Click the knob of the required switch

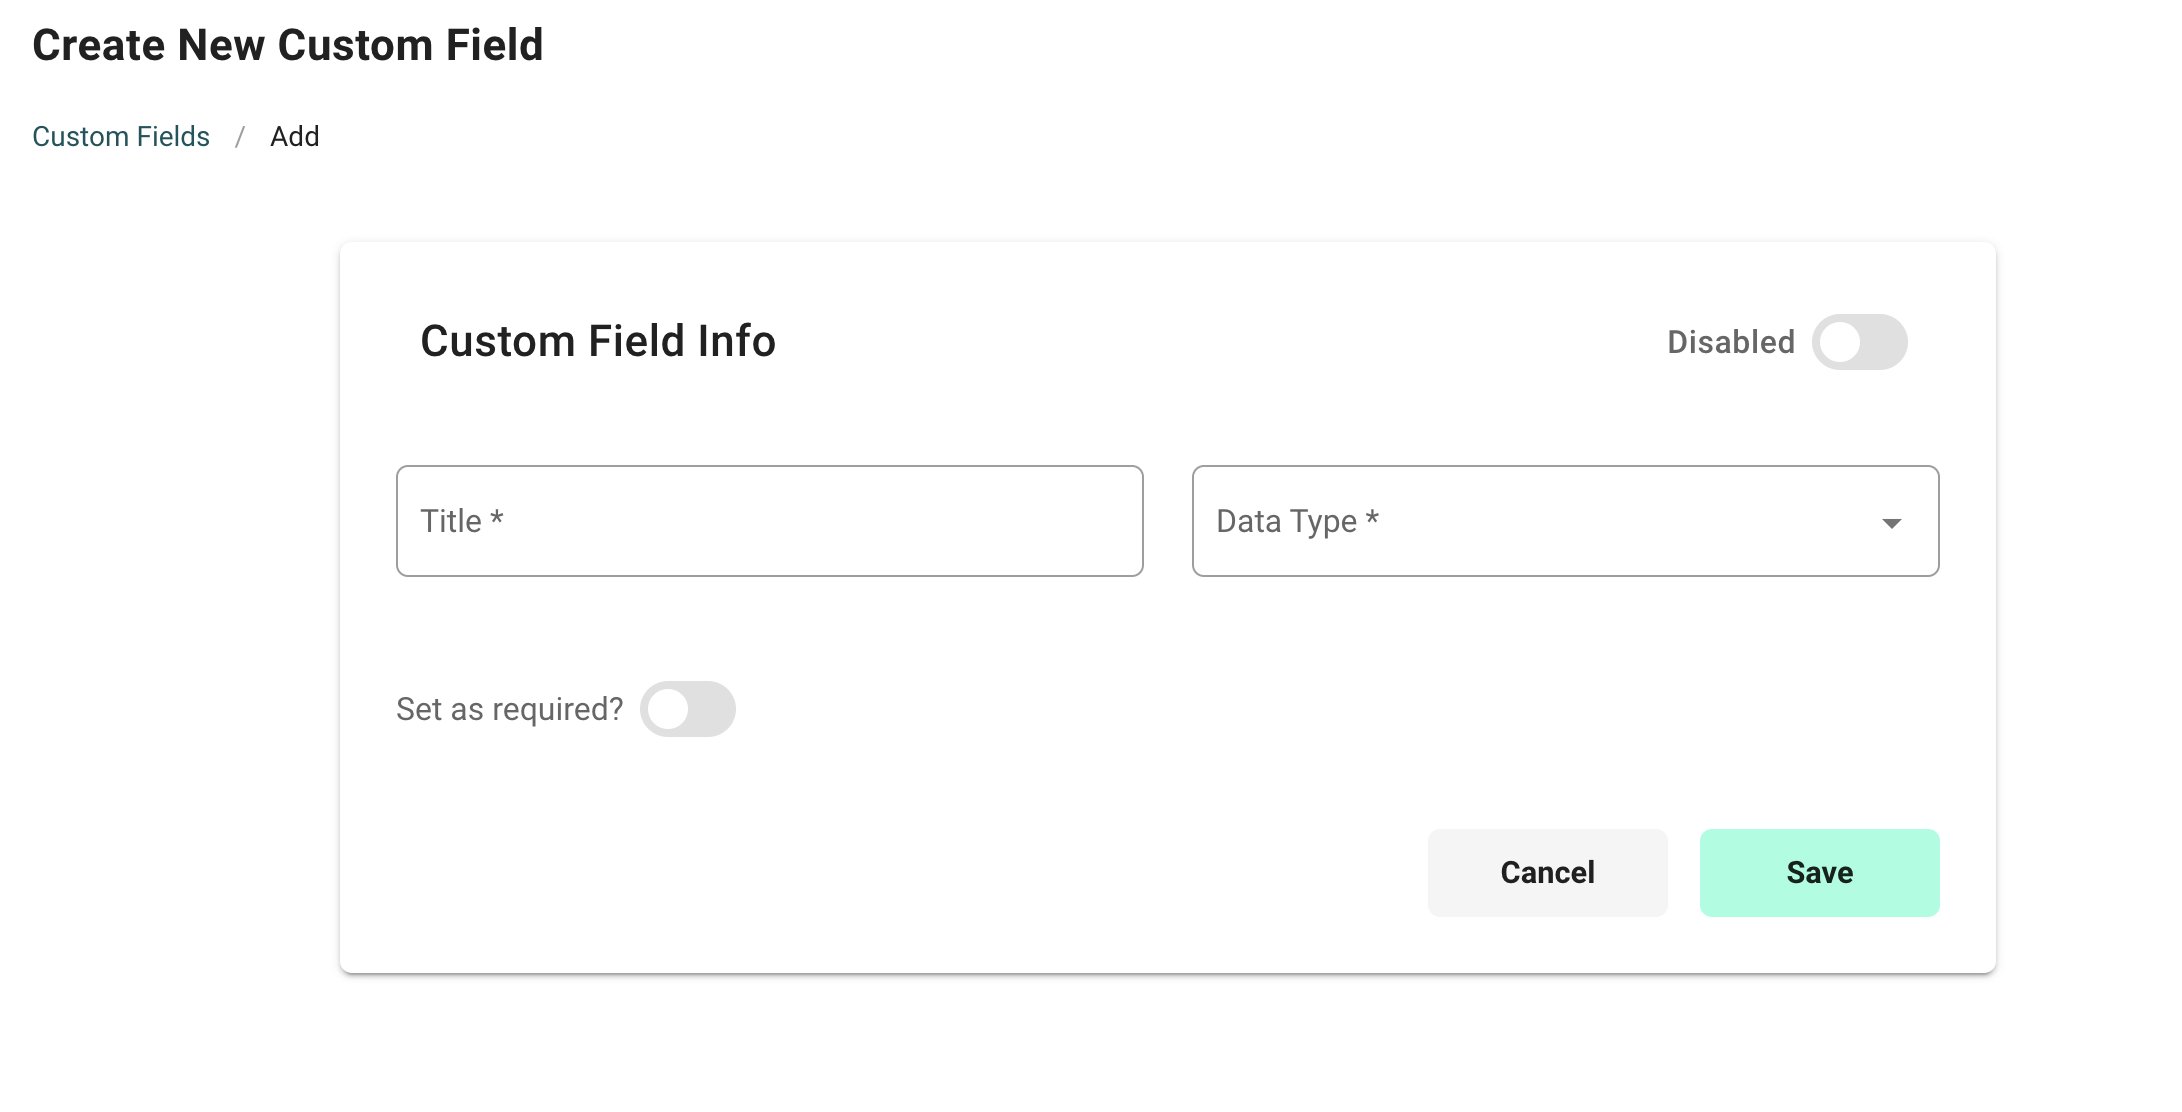[x=668, y=709]
